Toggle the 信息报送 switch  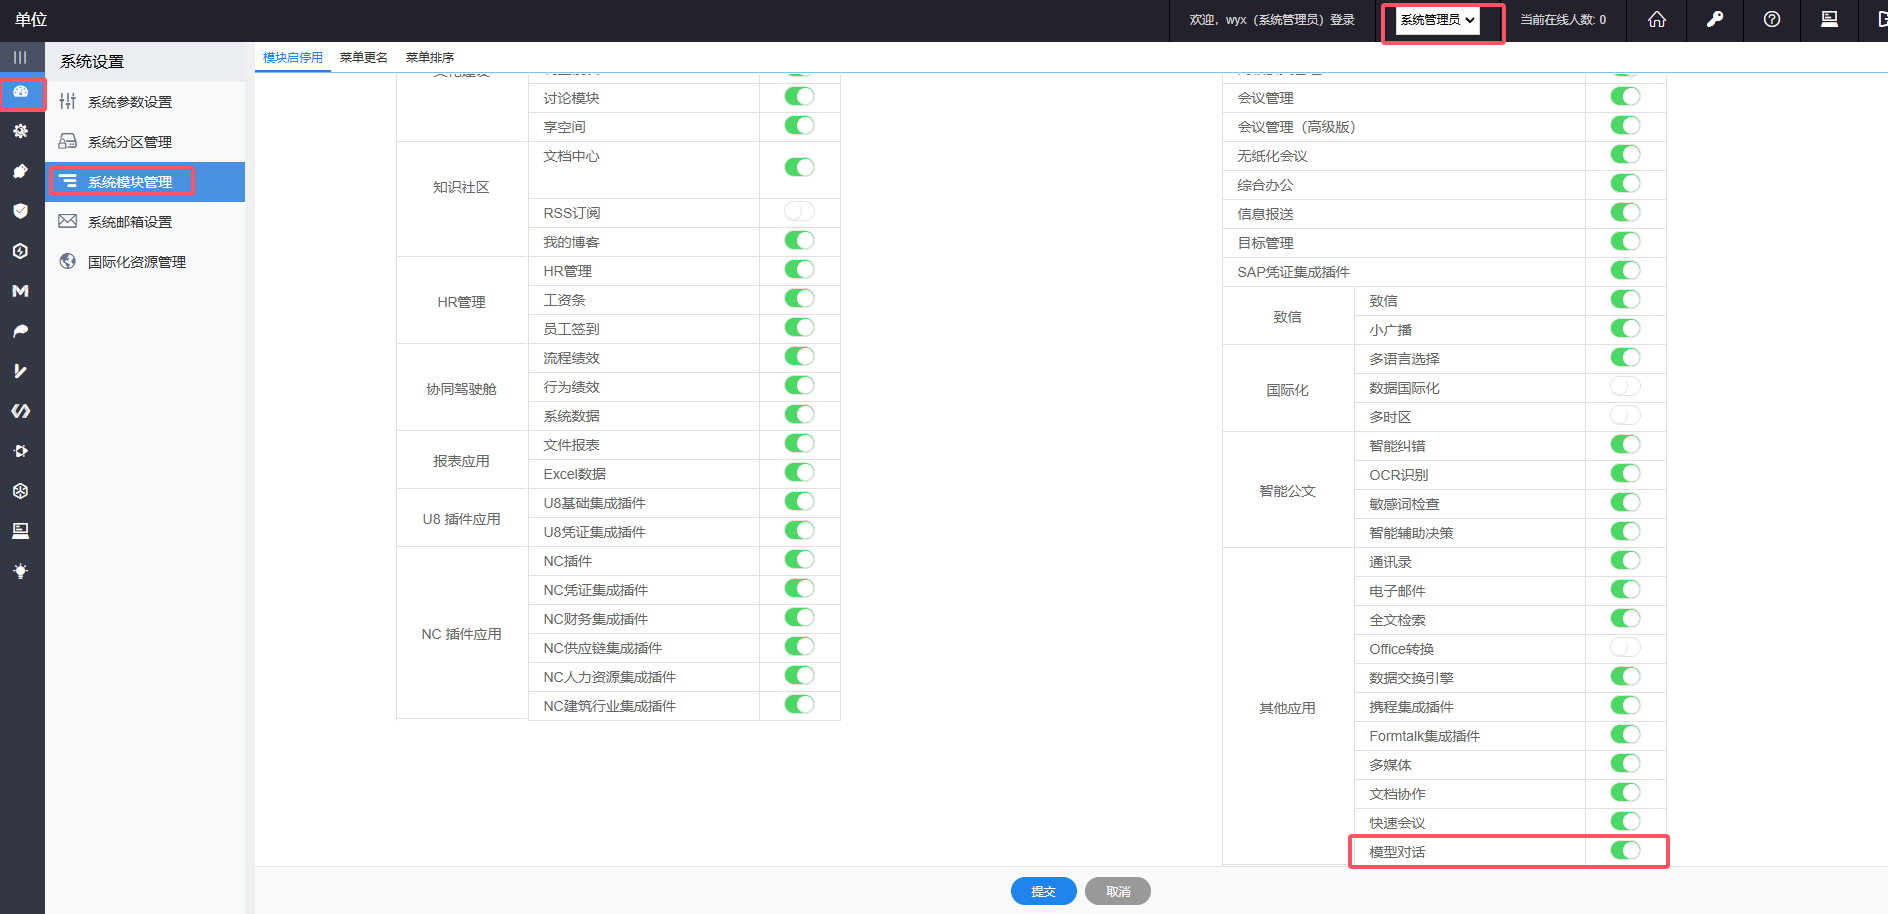click(x=1625, y=212)
